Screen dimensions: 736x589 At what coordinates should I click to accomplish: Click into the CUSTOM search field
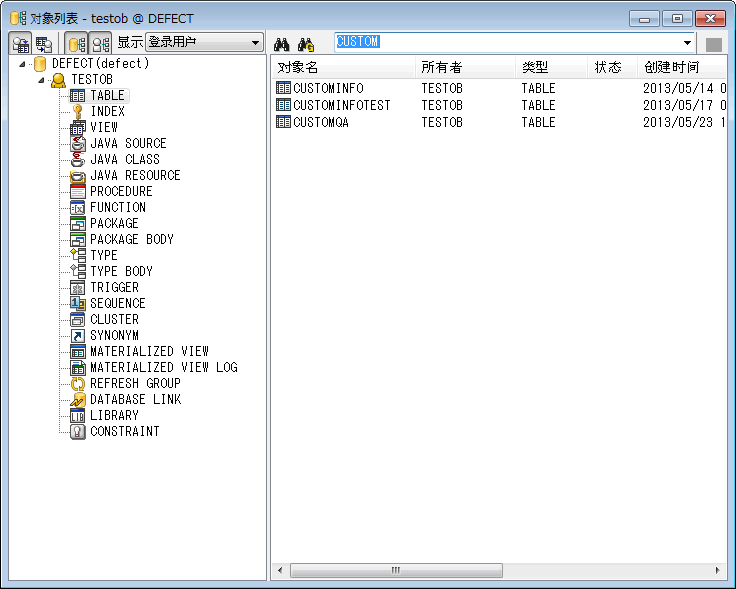click(507, 42)
